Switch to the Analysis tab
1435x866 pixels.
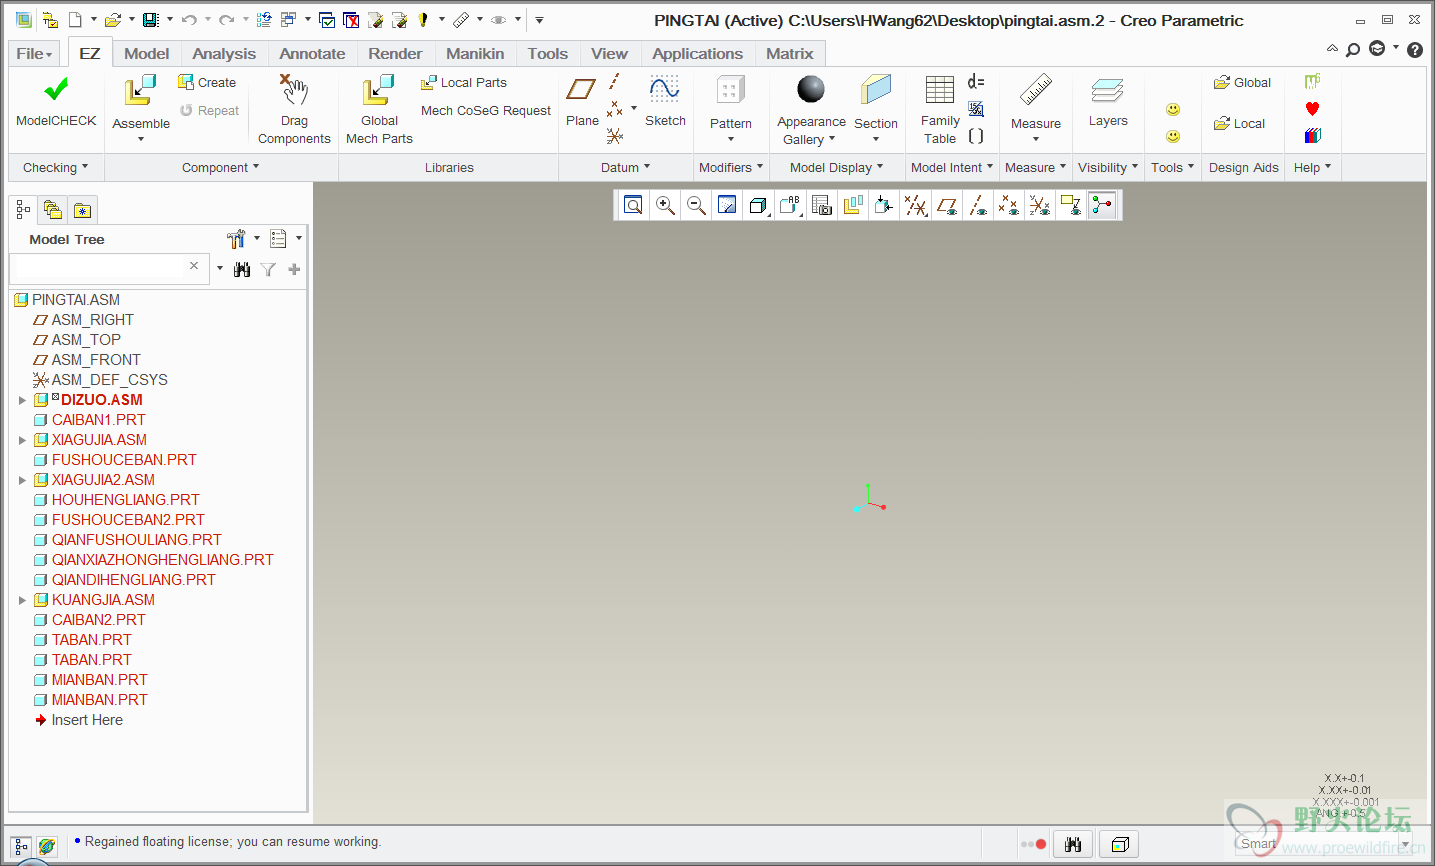224,53
